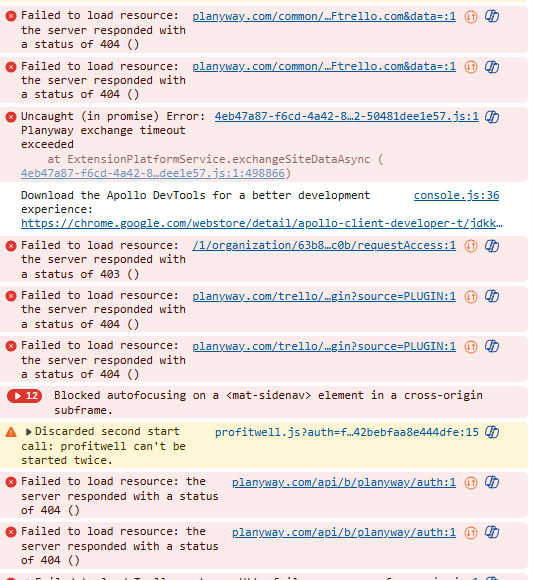Expand the Discarded second start call warning
Viewport: 534px width, 580px height.
(28, 432)
